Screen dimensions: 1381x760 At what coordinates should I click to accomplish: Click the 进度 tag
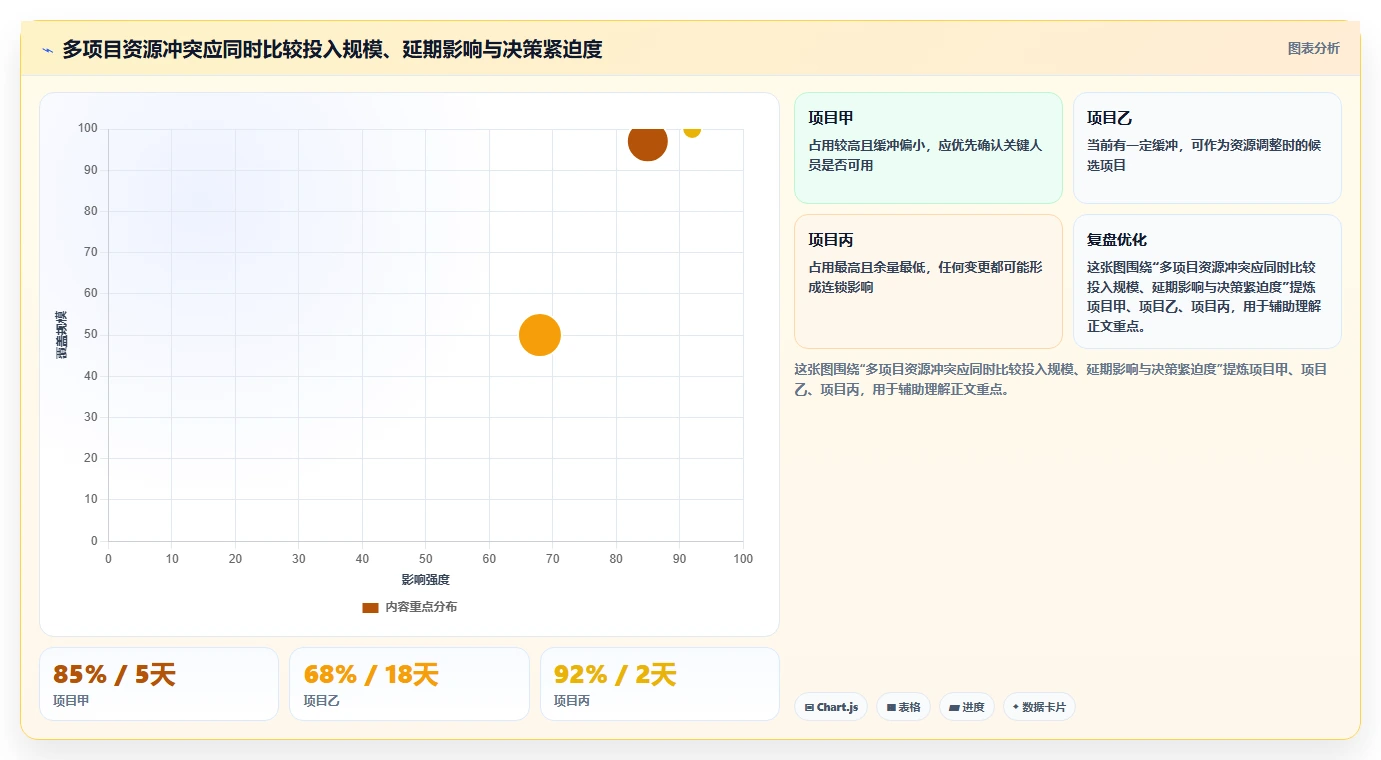coord(967,707)
